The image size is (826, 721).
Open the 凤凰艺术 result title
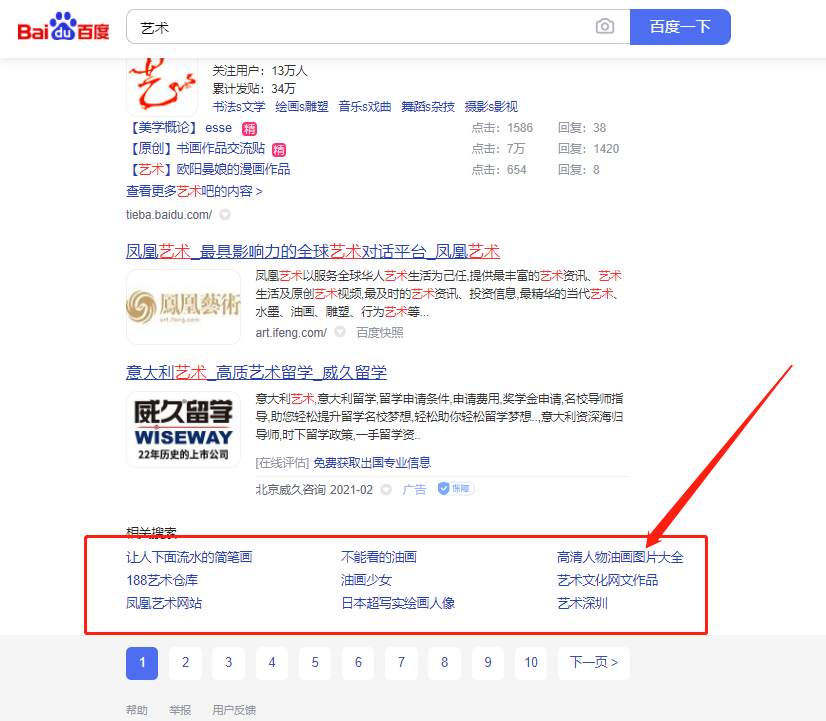click(314, 251)
